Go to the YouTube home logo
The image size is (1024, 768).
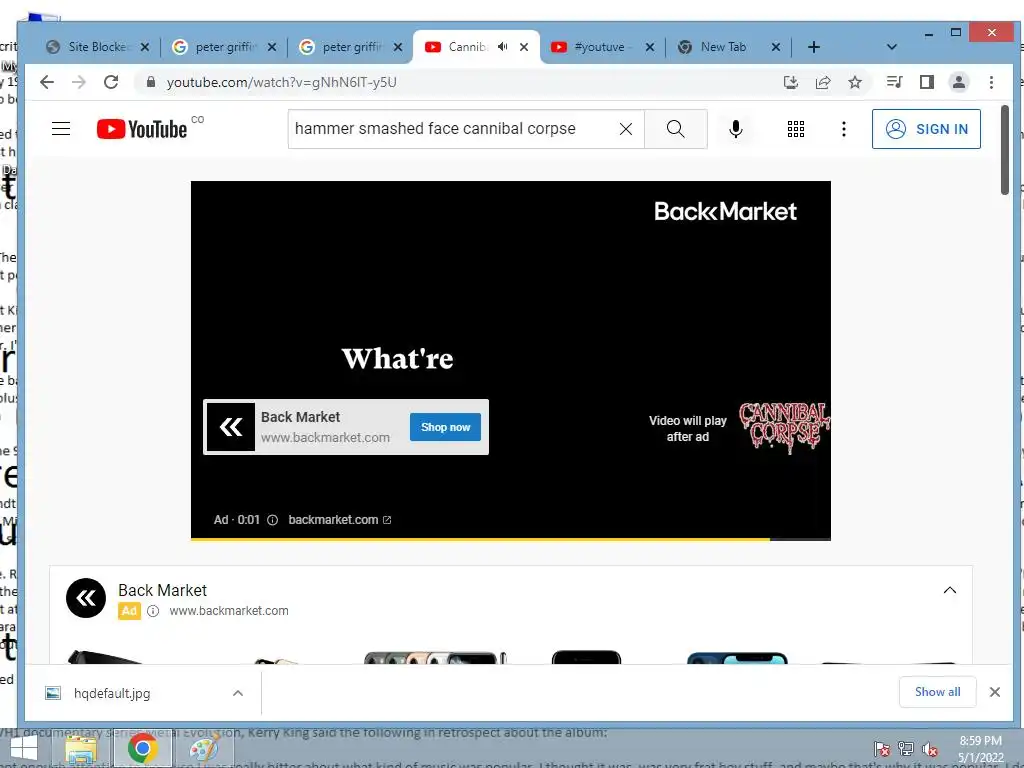tap(142, 129)
